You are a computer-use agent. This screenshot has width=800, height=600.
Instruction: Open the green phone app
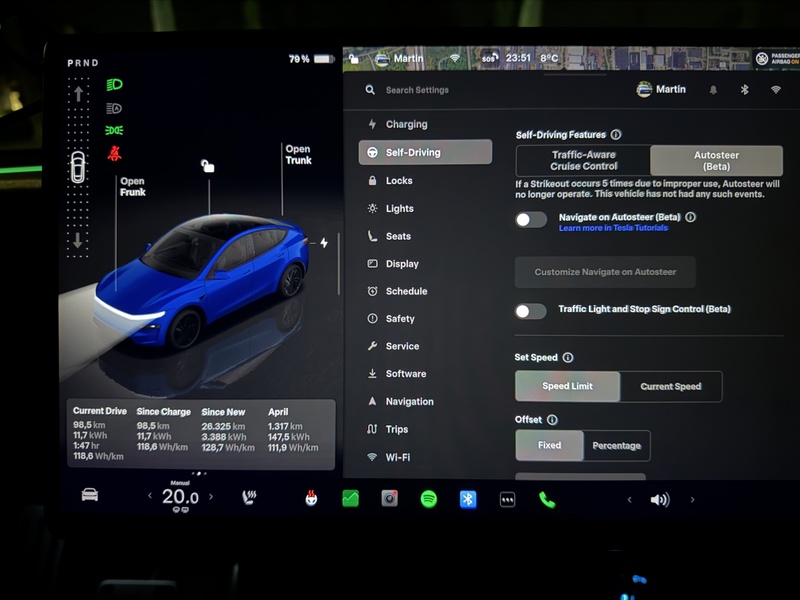[547, 500]
